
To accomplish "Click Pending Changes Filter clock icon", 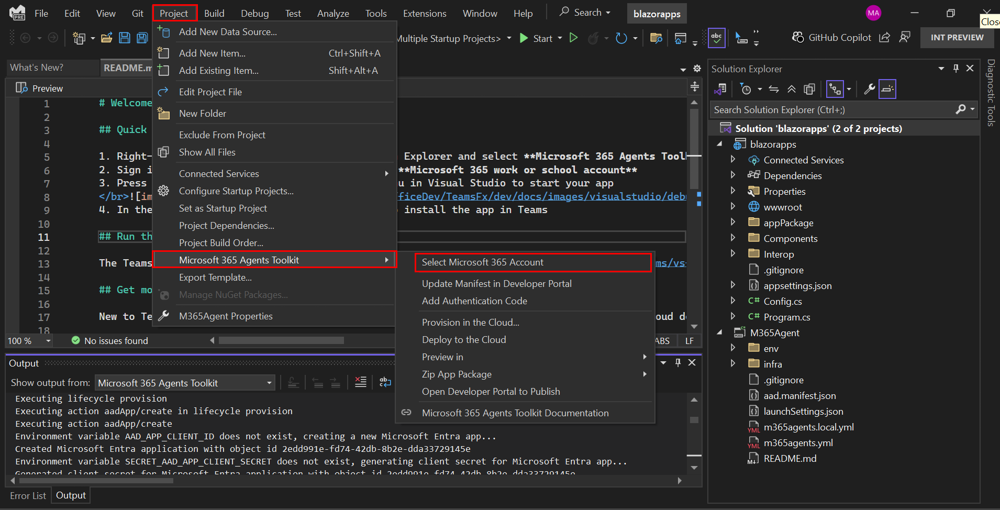I will (746, 89).
